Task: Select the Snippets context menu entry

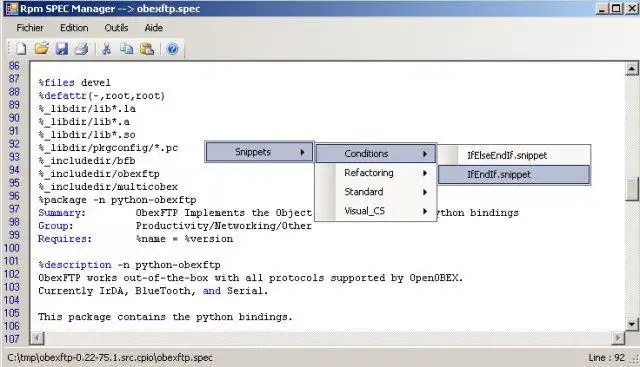Action: [x=259, y=152]
